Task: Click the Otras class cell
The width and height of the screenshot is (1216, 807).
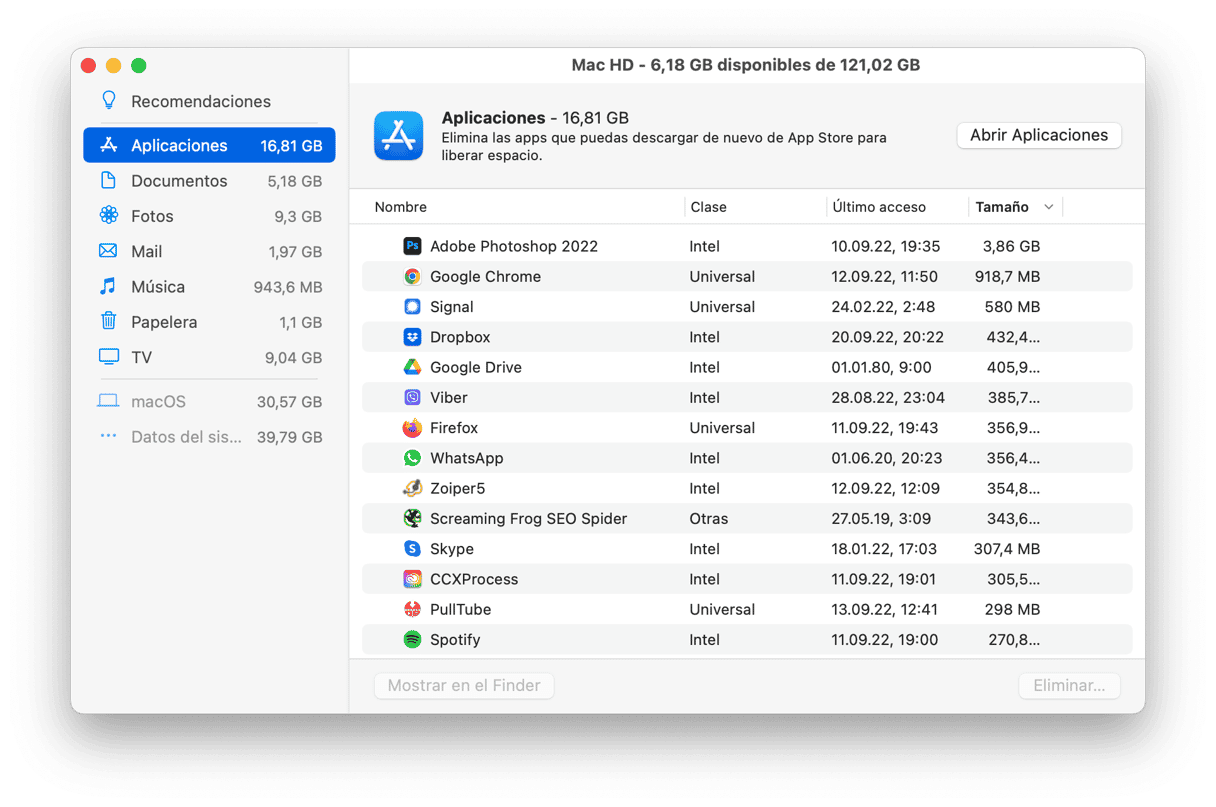Action: point(709,519)
